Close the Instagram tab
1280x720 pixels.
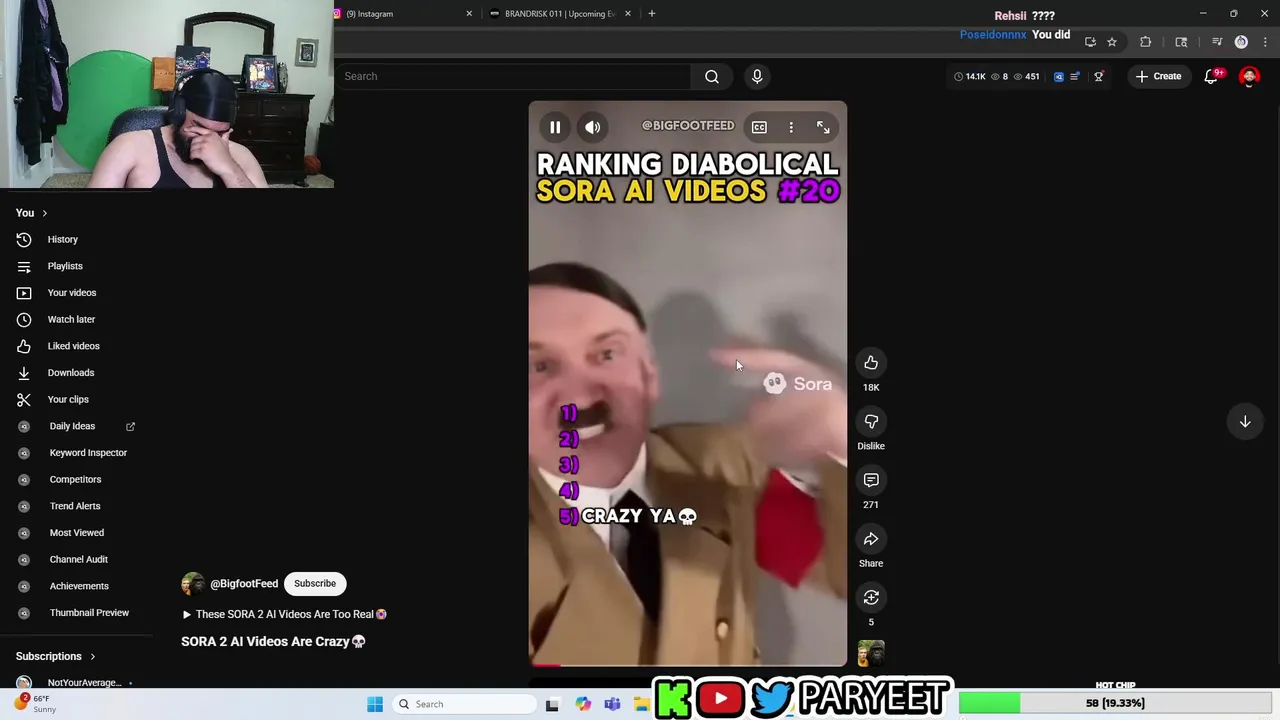pos(469,14)
